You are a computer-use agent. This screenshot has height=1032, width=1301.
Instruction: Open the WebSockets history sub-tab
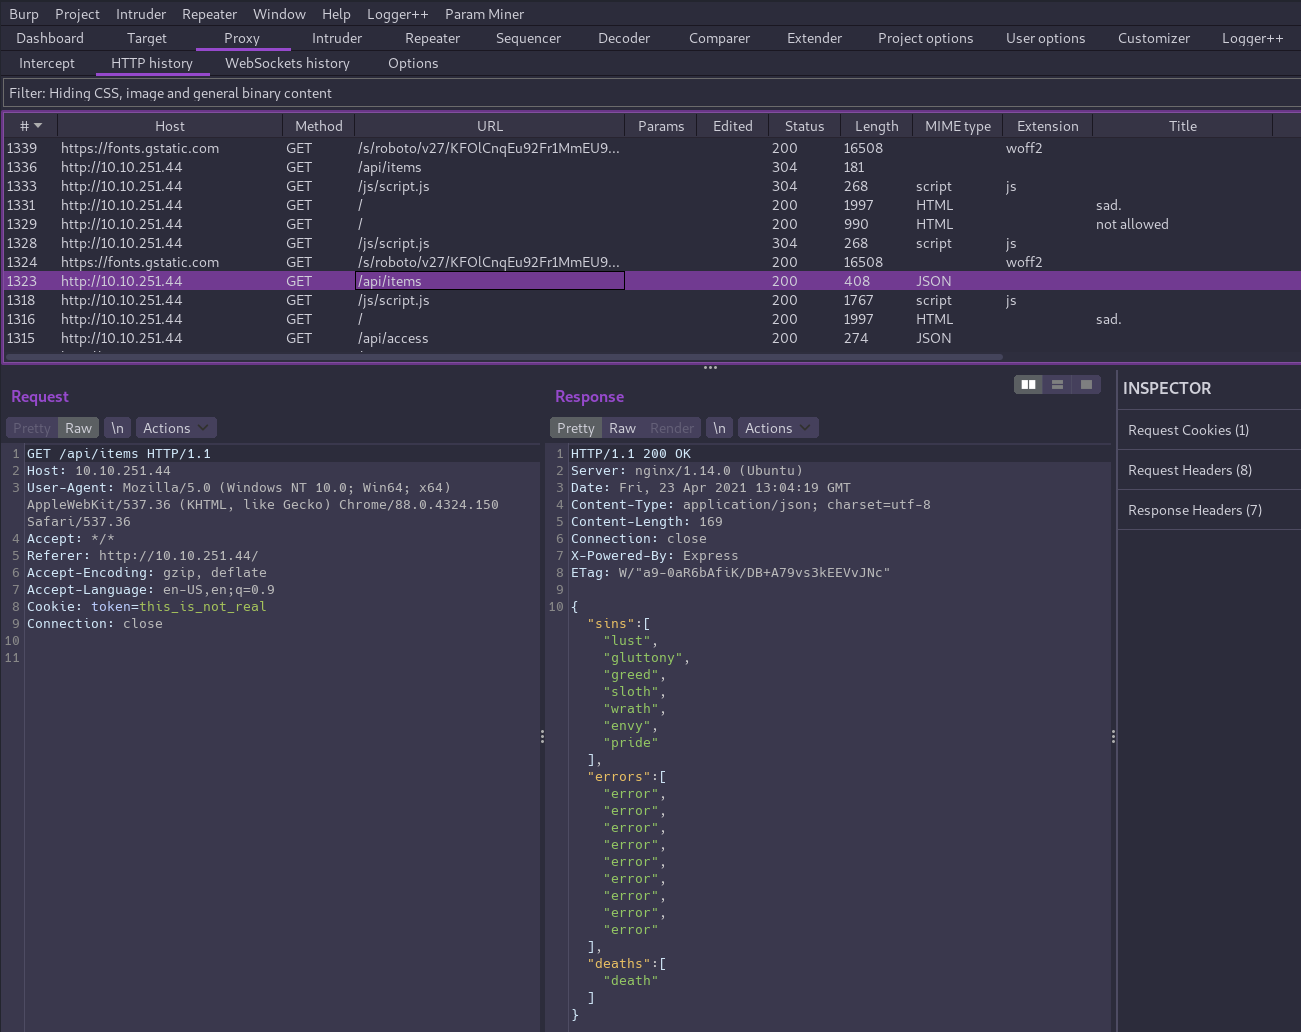(x=287, y=63)
